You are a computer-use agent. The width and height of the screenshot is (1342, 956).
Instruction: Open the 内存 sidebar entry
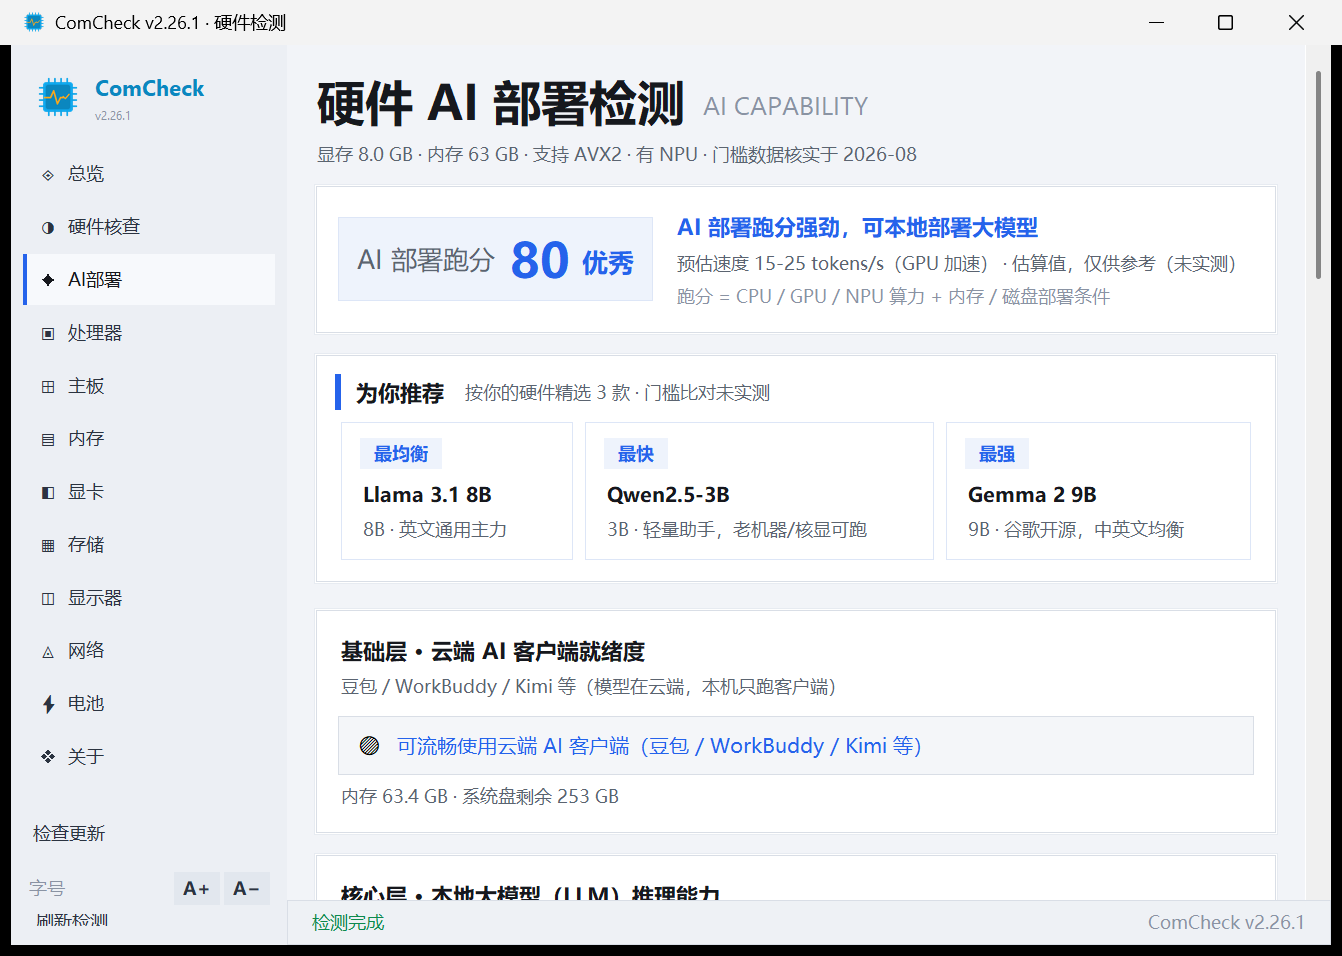point(149,439)
